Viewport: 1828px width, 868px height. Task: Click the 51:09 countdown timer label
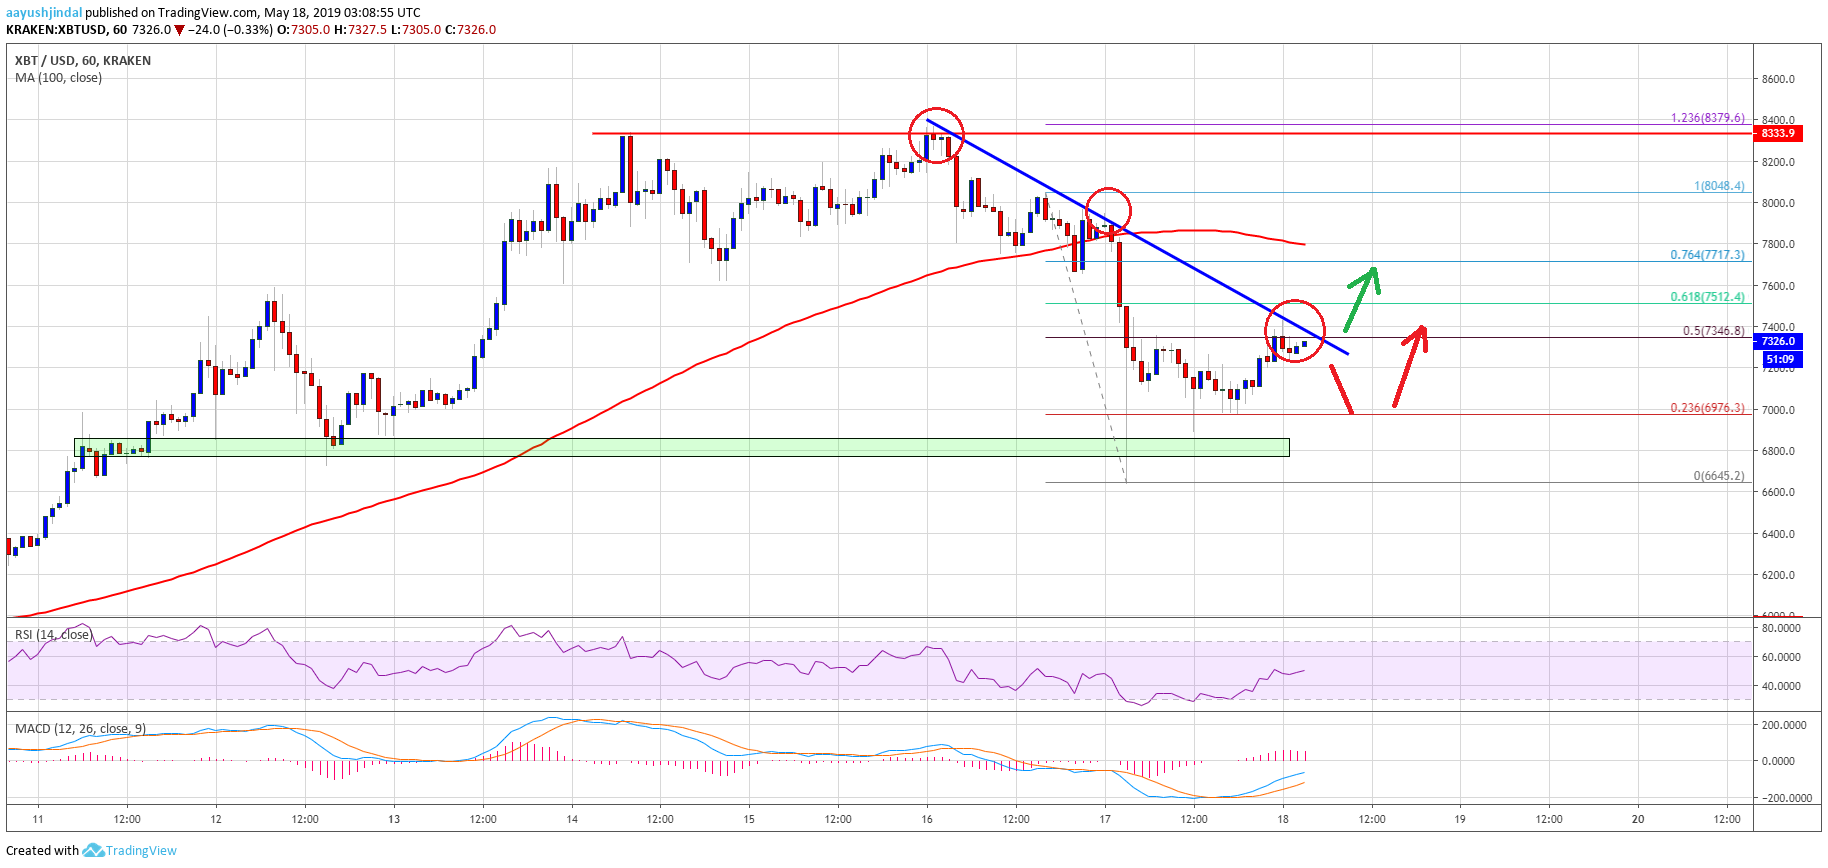click(x=1779, y=359)
